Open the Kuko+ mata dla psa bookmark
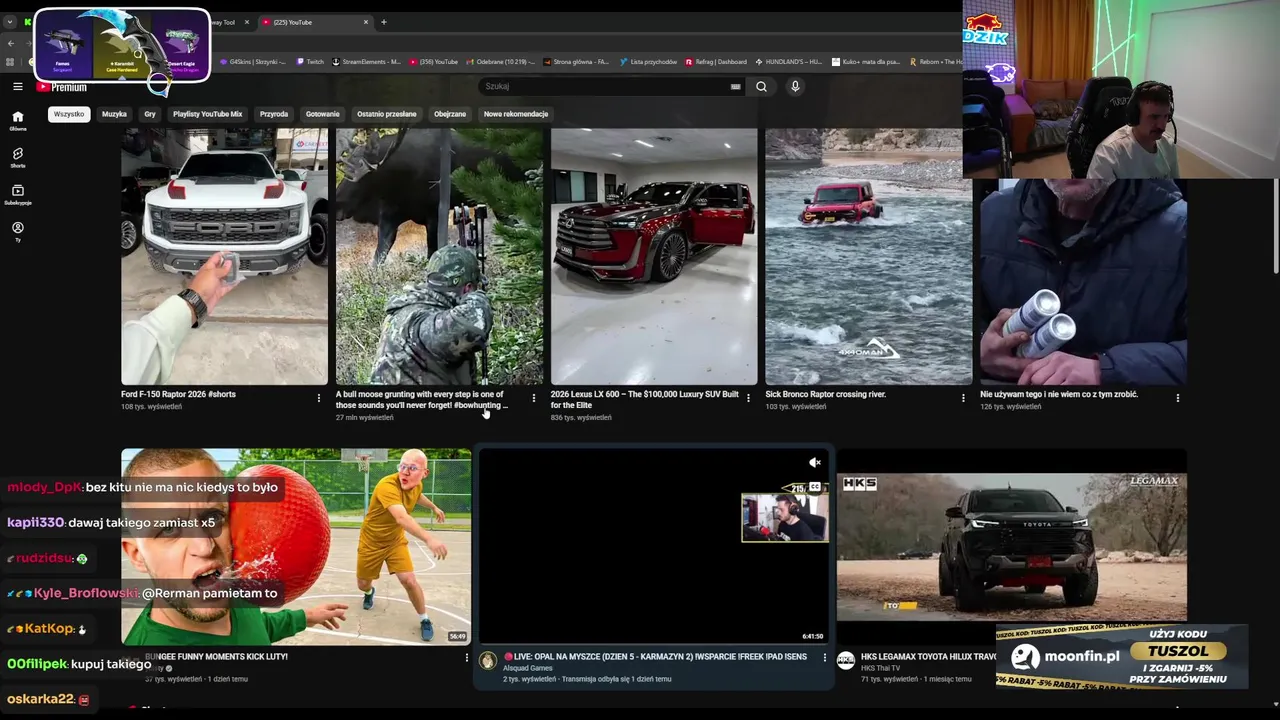This screenshot has width=1280, height=720. pyautogui.click(x=866, y=62)
